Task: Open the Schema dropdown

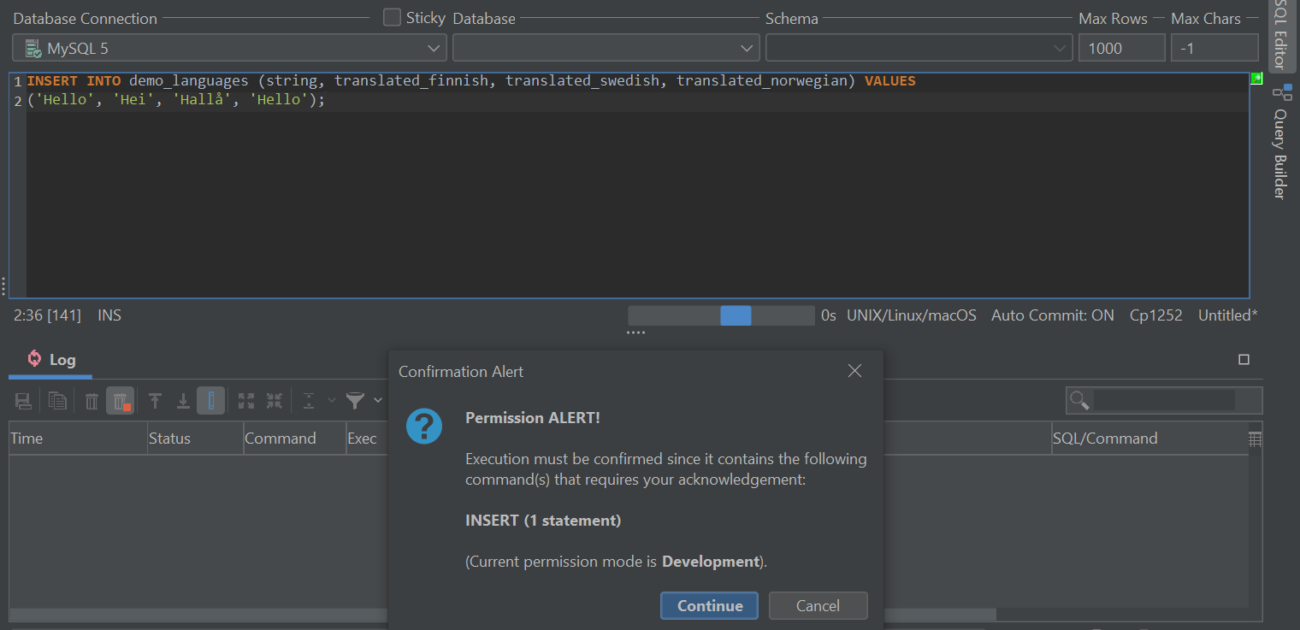Action: [919, 48]
